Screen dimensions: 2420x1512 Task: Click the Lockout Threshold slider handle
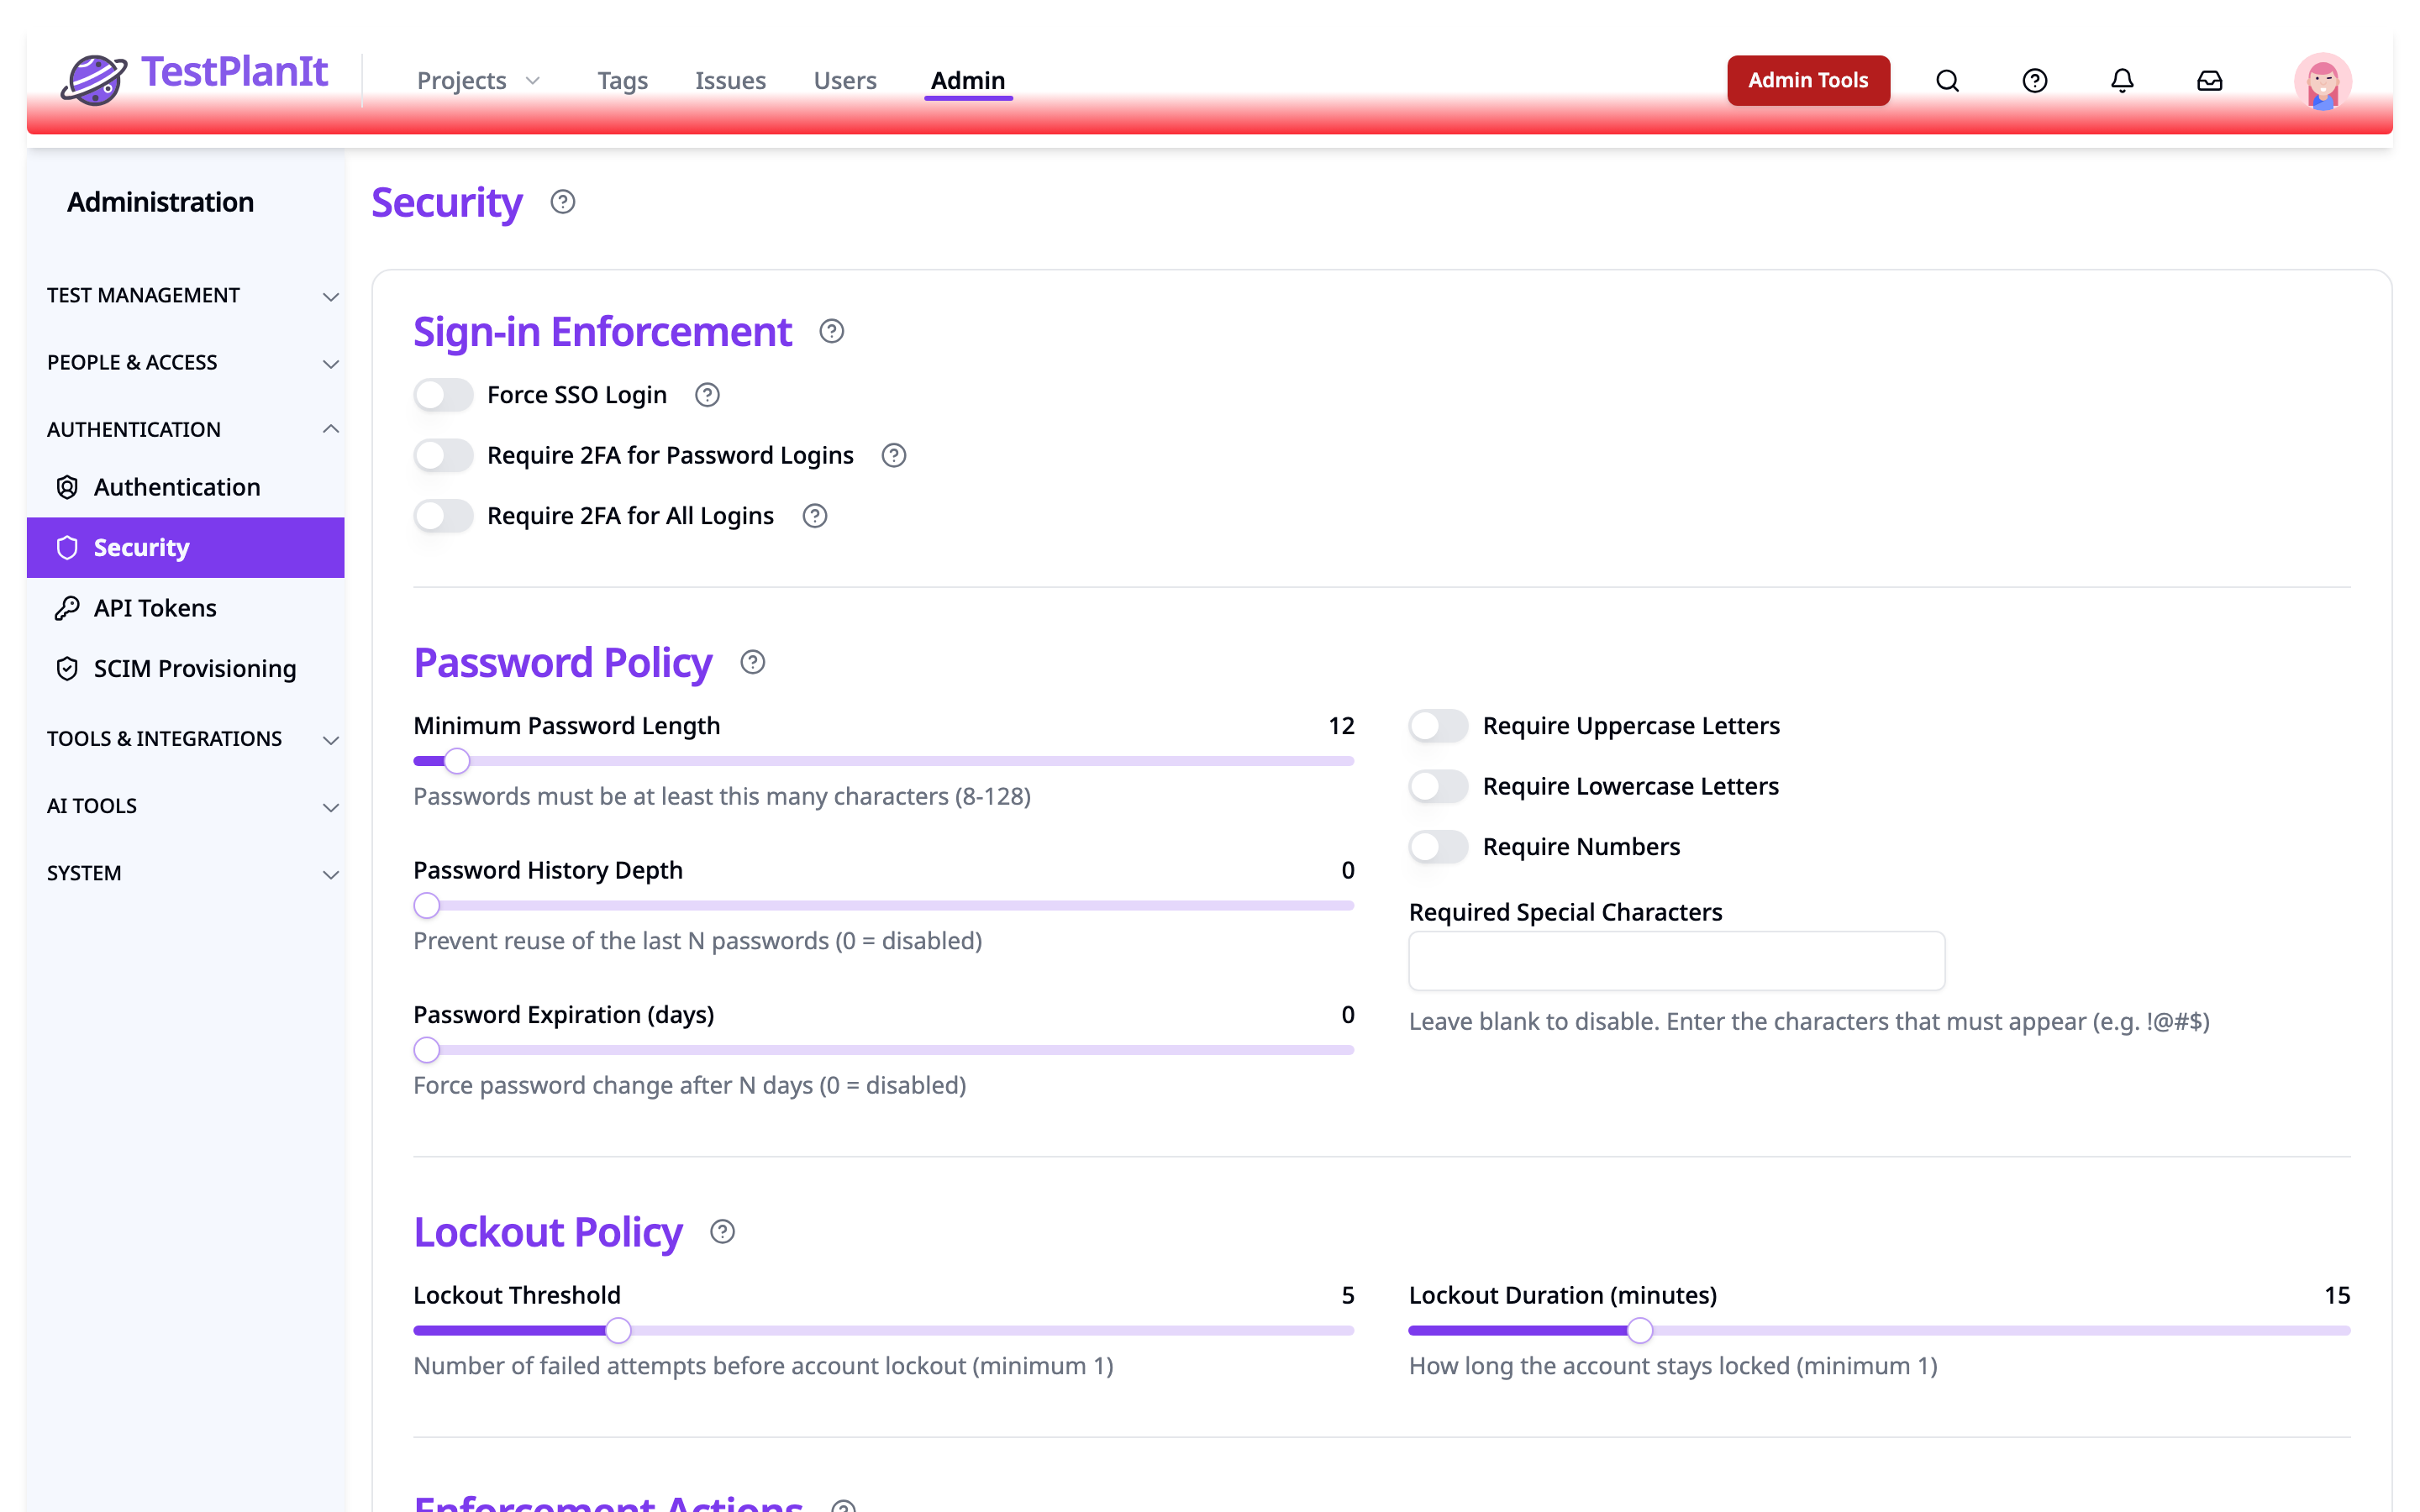(619, 1331)
